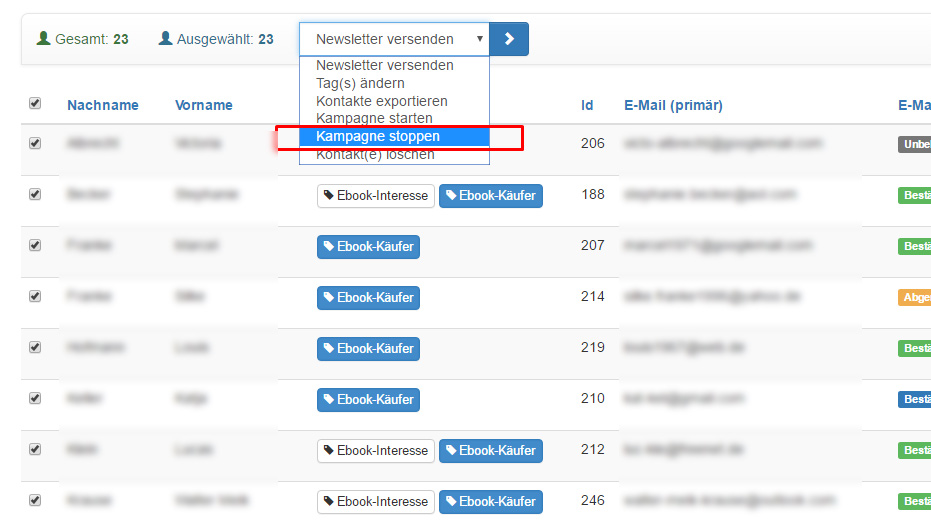
Task: Select the Kampagne stoppen option
Action: [377, 136]
